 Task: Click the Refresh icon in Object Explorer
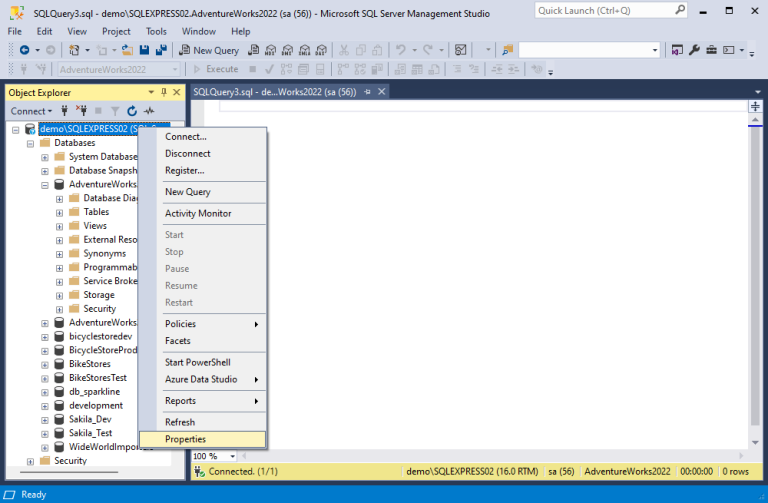pyautogui.click(x=132, y=111)
